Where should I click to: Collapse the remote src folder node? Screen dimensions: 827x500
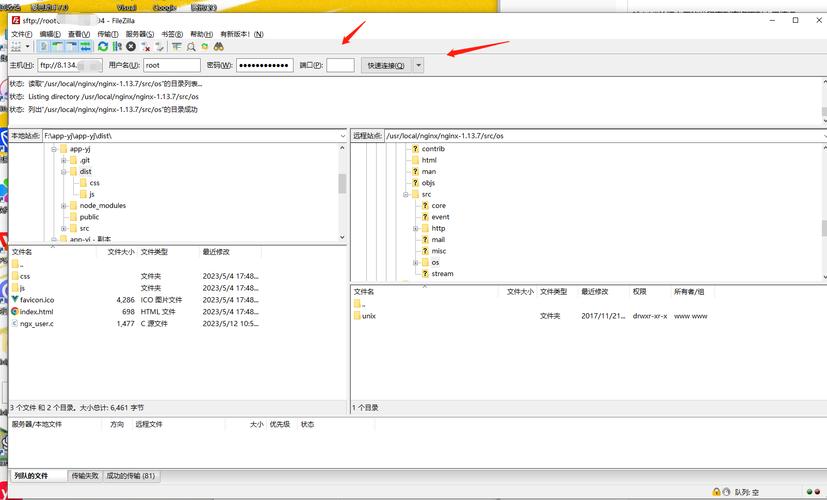click(x=406, y=195)
